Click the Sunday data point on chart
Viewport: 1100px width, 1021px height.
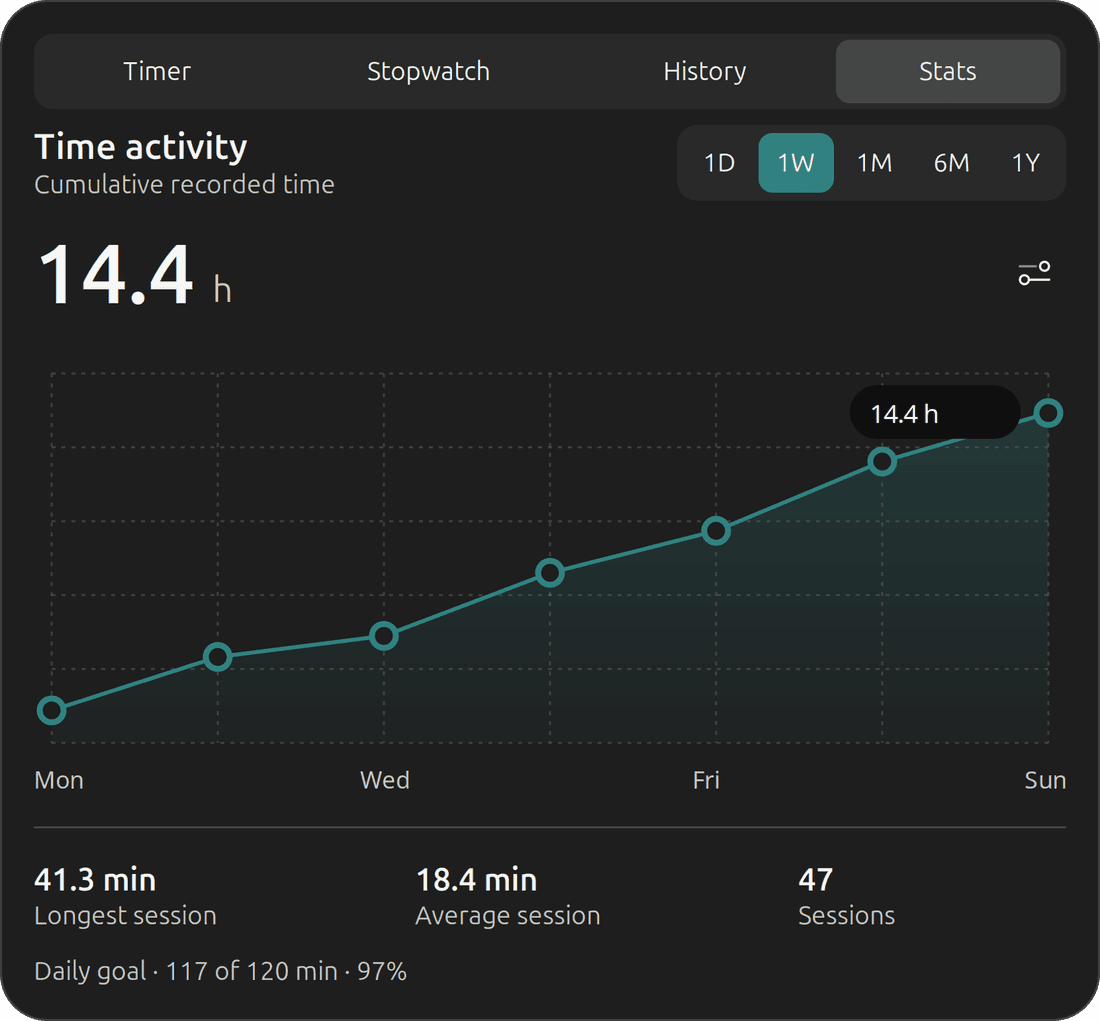click(x=1048, y=413)
